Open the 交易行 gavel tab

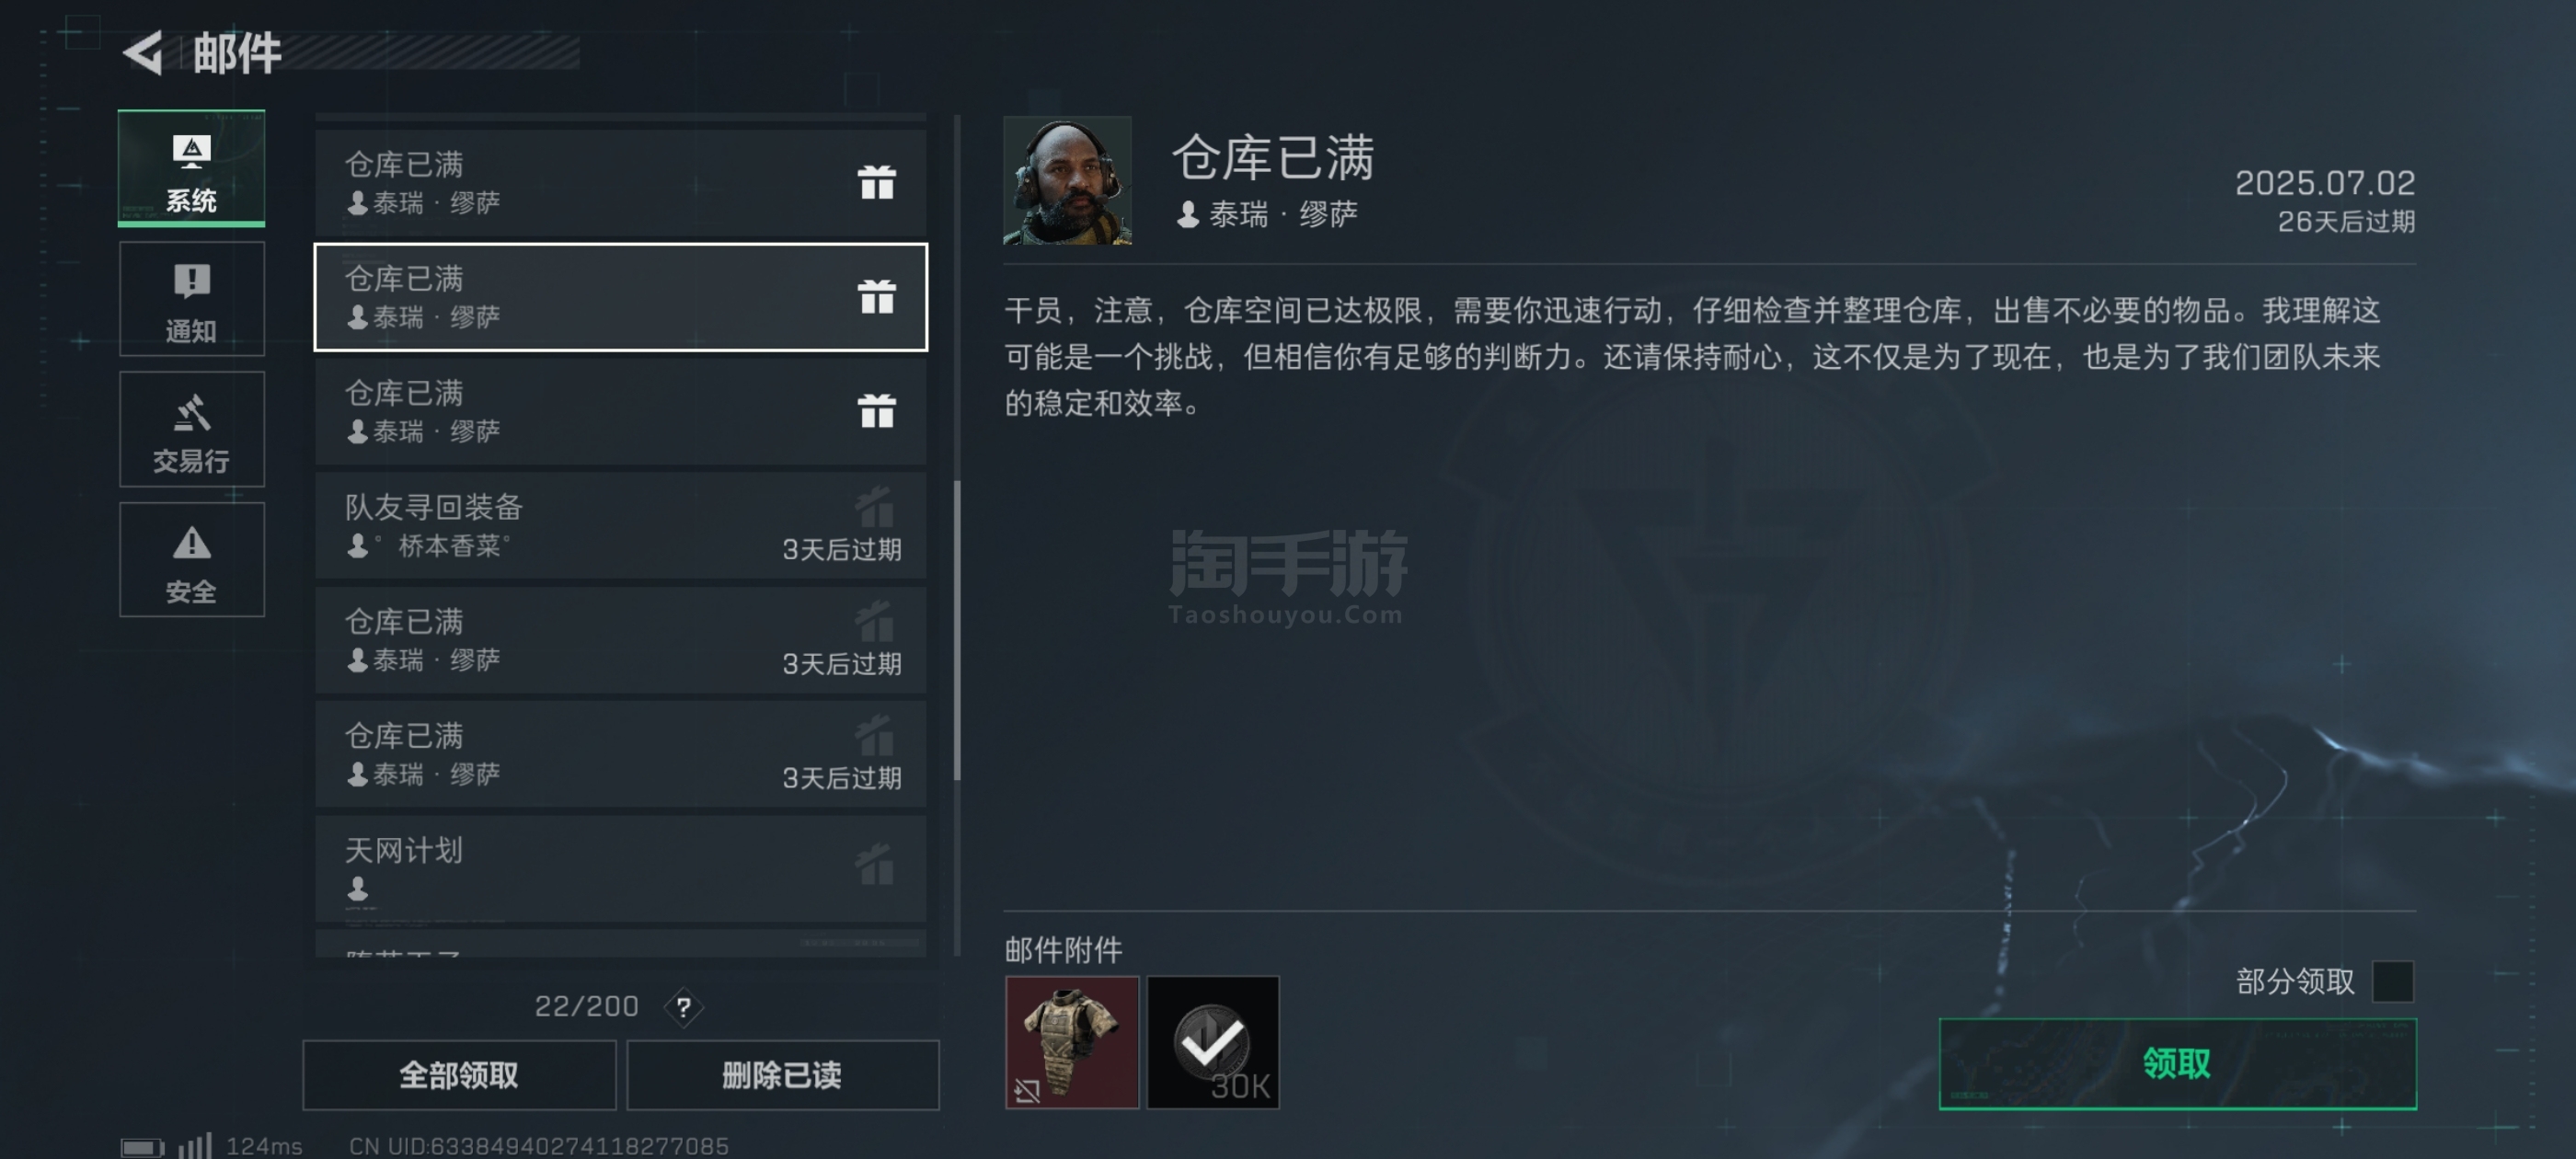pos(191,428)
